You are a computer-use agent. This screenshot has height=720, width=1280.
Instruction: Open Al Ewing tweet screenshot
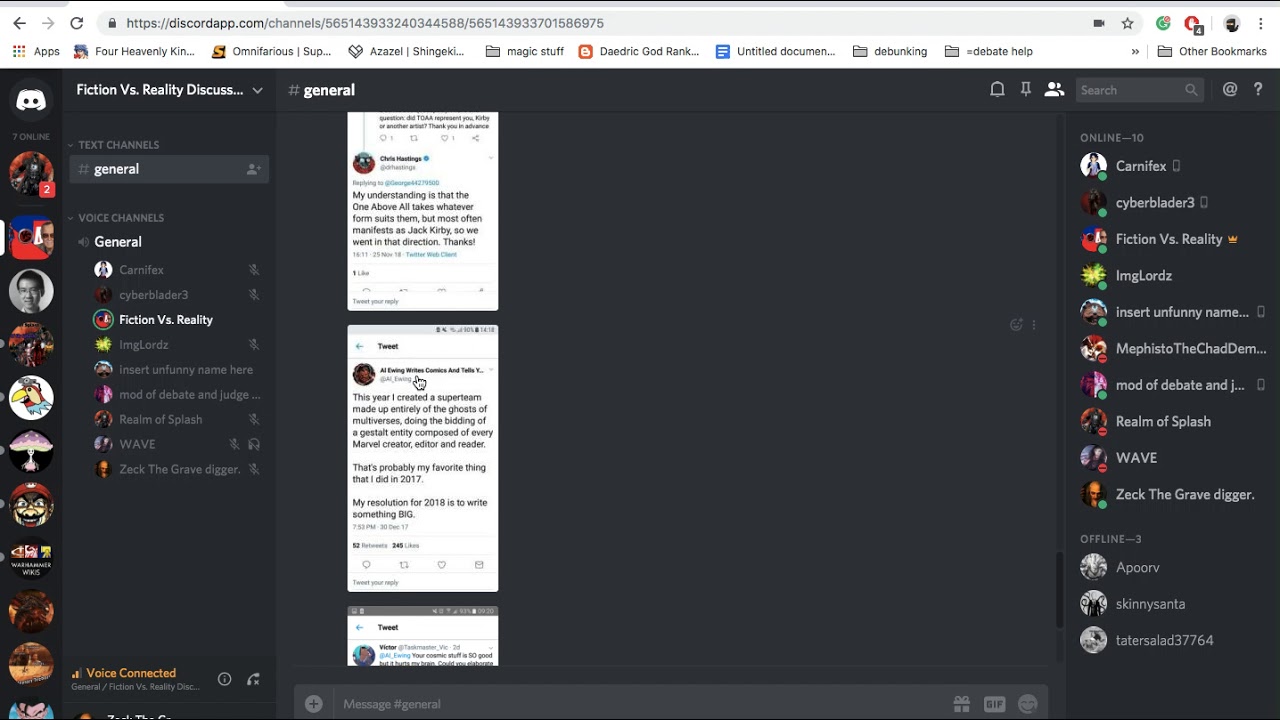(423, 458)
